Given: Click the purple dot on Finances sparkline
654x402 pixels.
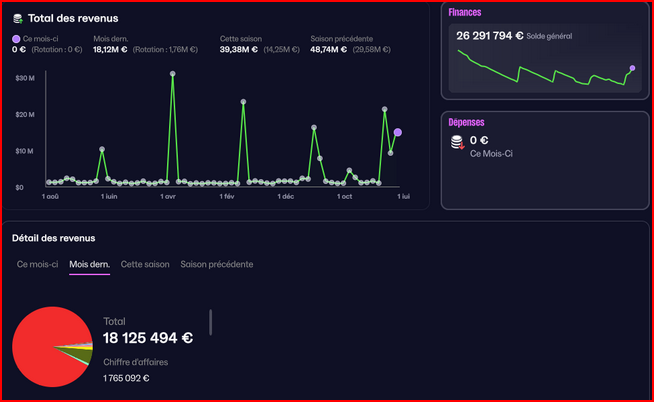Looking at the screenshot, I should tap(632, 68).
